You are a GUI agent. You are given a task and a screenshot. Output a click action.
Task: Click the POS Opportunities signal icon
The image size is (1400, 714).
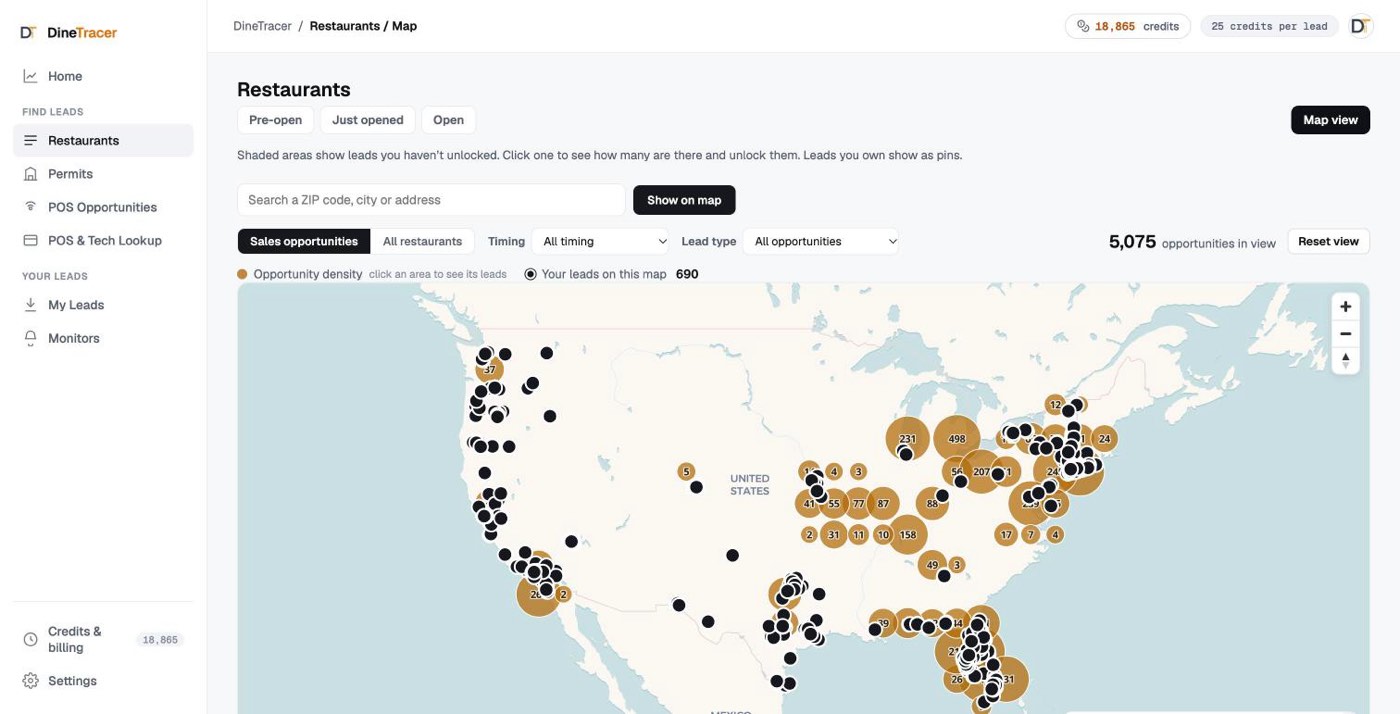[x=30, y=207]
